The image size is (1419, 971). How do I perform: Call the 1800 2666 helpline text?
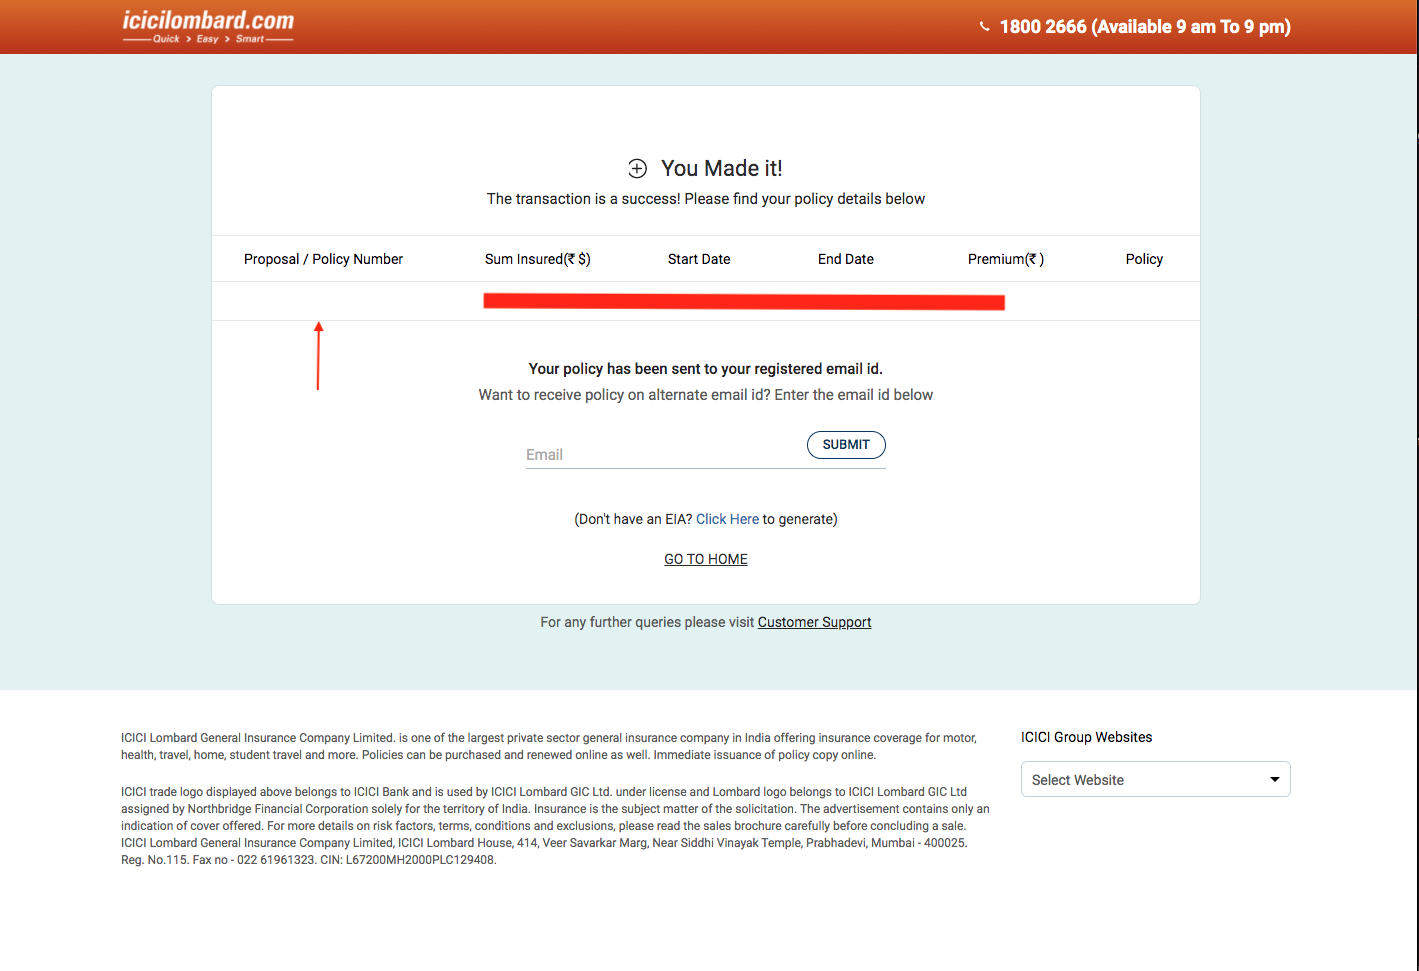tap(1145, 27)
